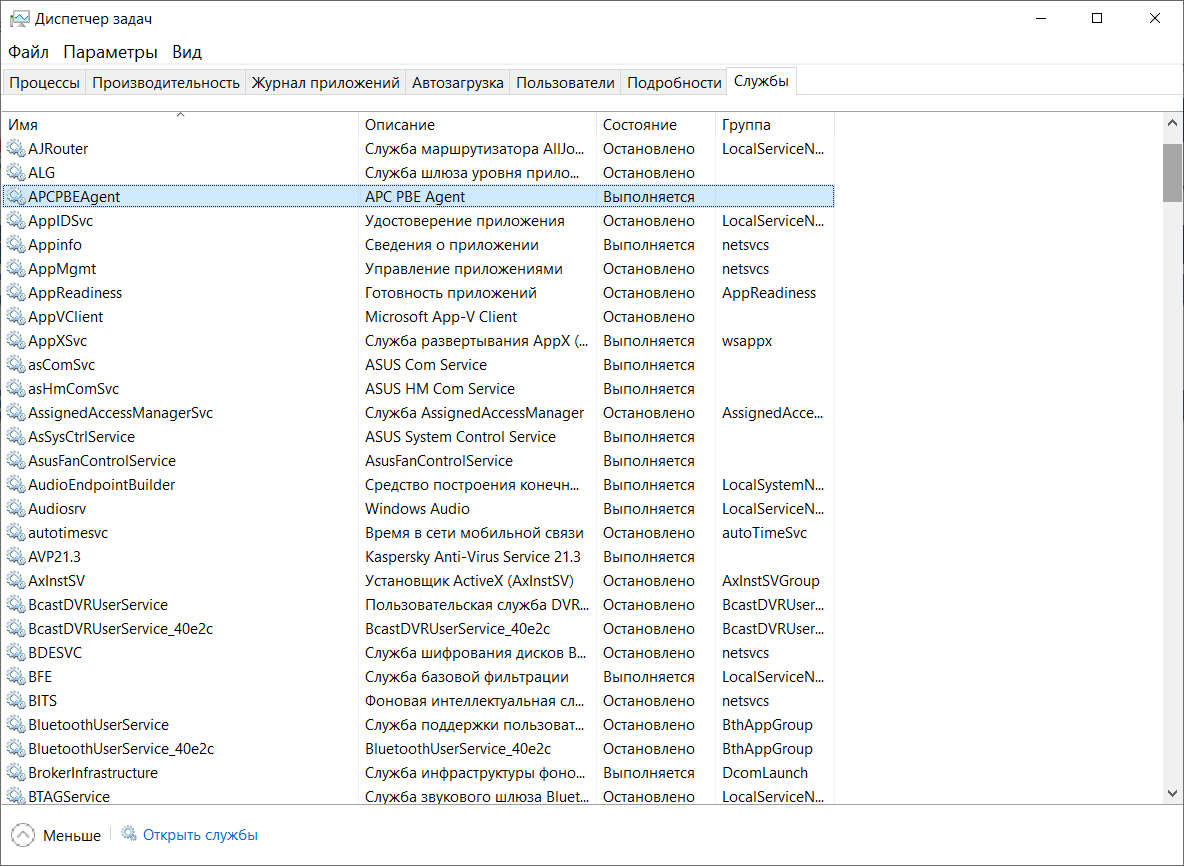The width and height of the screenshot is (1184, 866).
Task: Open the Открыть службы link
Action: coord(200,834)
